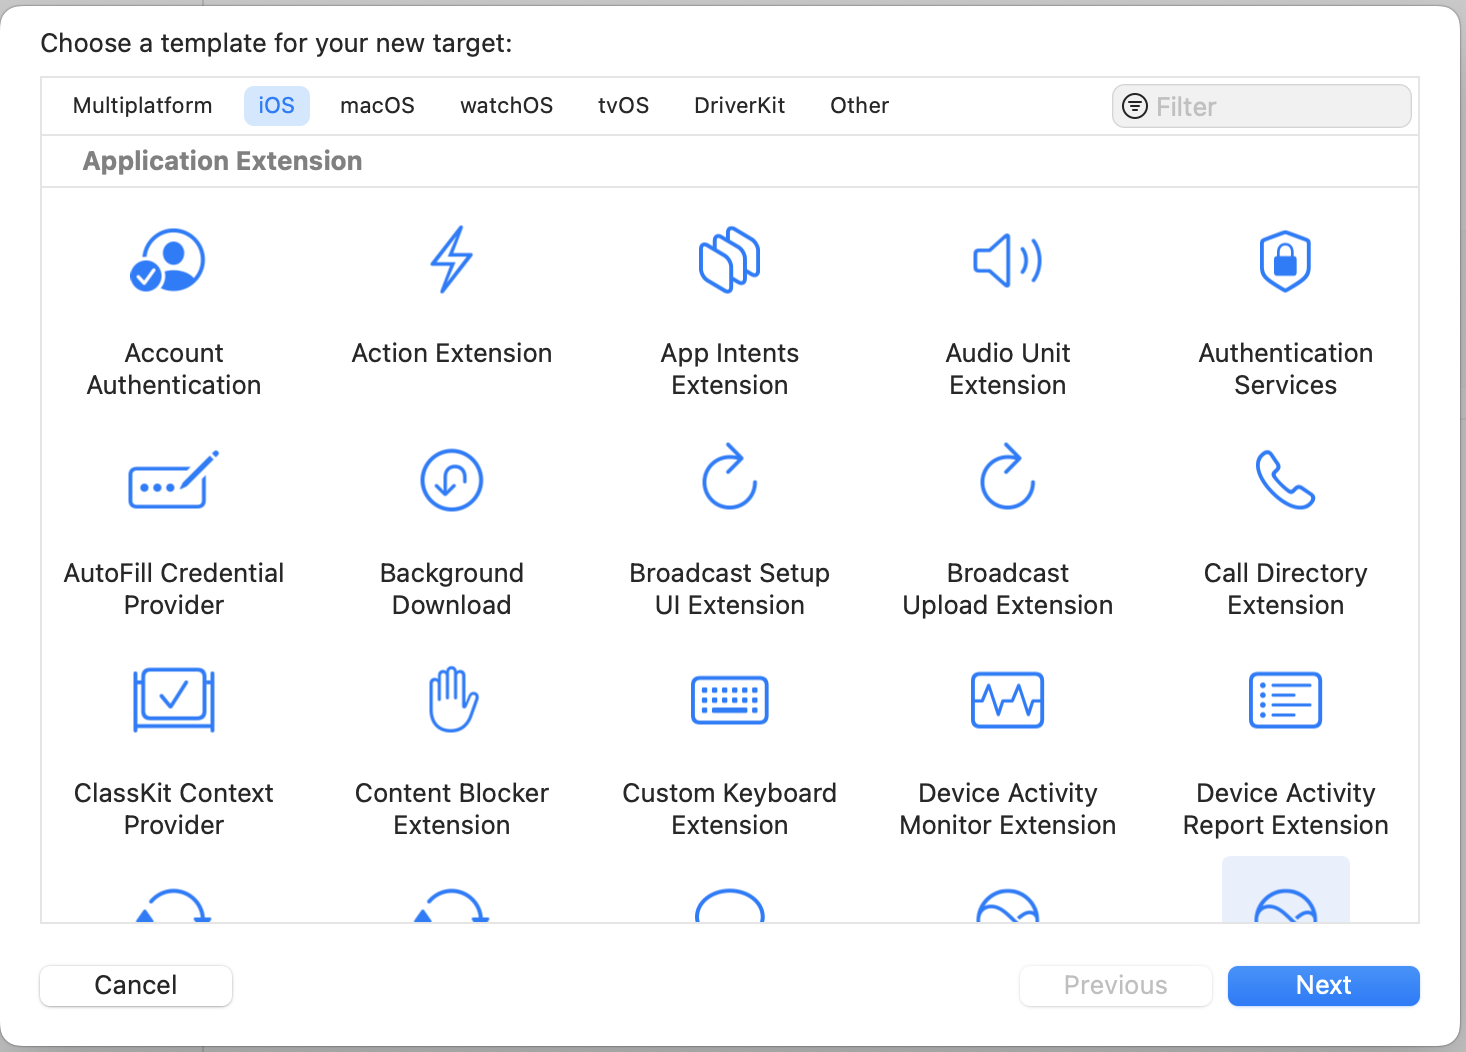1466x1052 pixels.
Task: Click the ClassKit Context Provider label
Action: pyautogui.click(x=174, y=809)
